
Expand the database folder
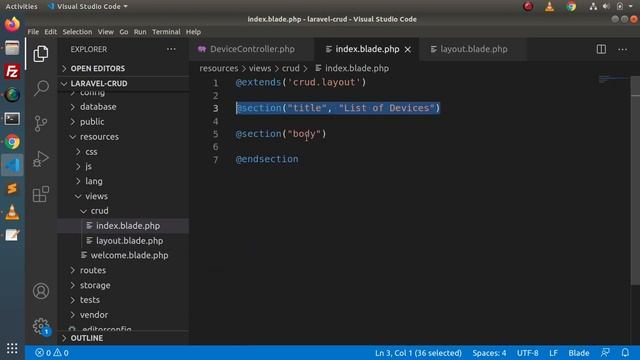tap(98, 107)
